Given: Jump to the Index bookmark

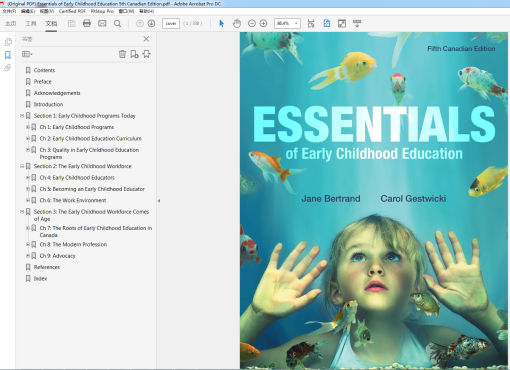Looking at the screenshot, I should [x=40, y=278].
